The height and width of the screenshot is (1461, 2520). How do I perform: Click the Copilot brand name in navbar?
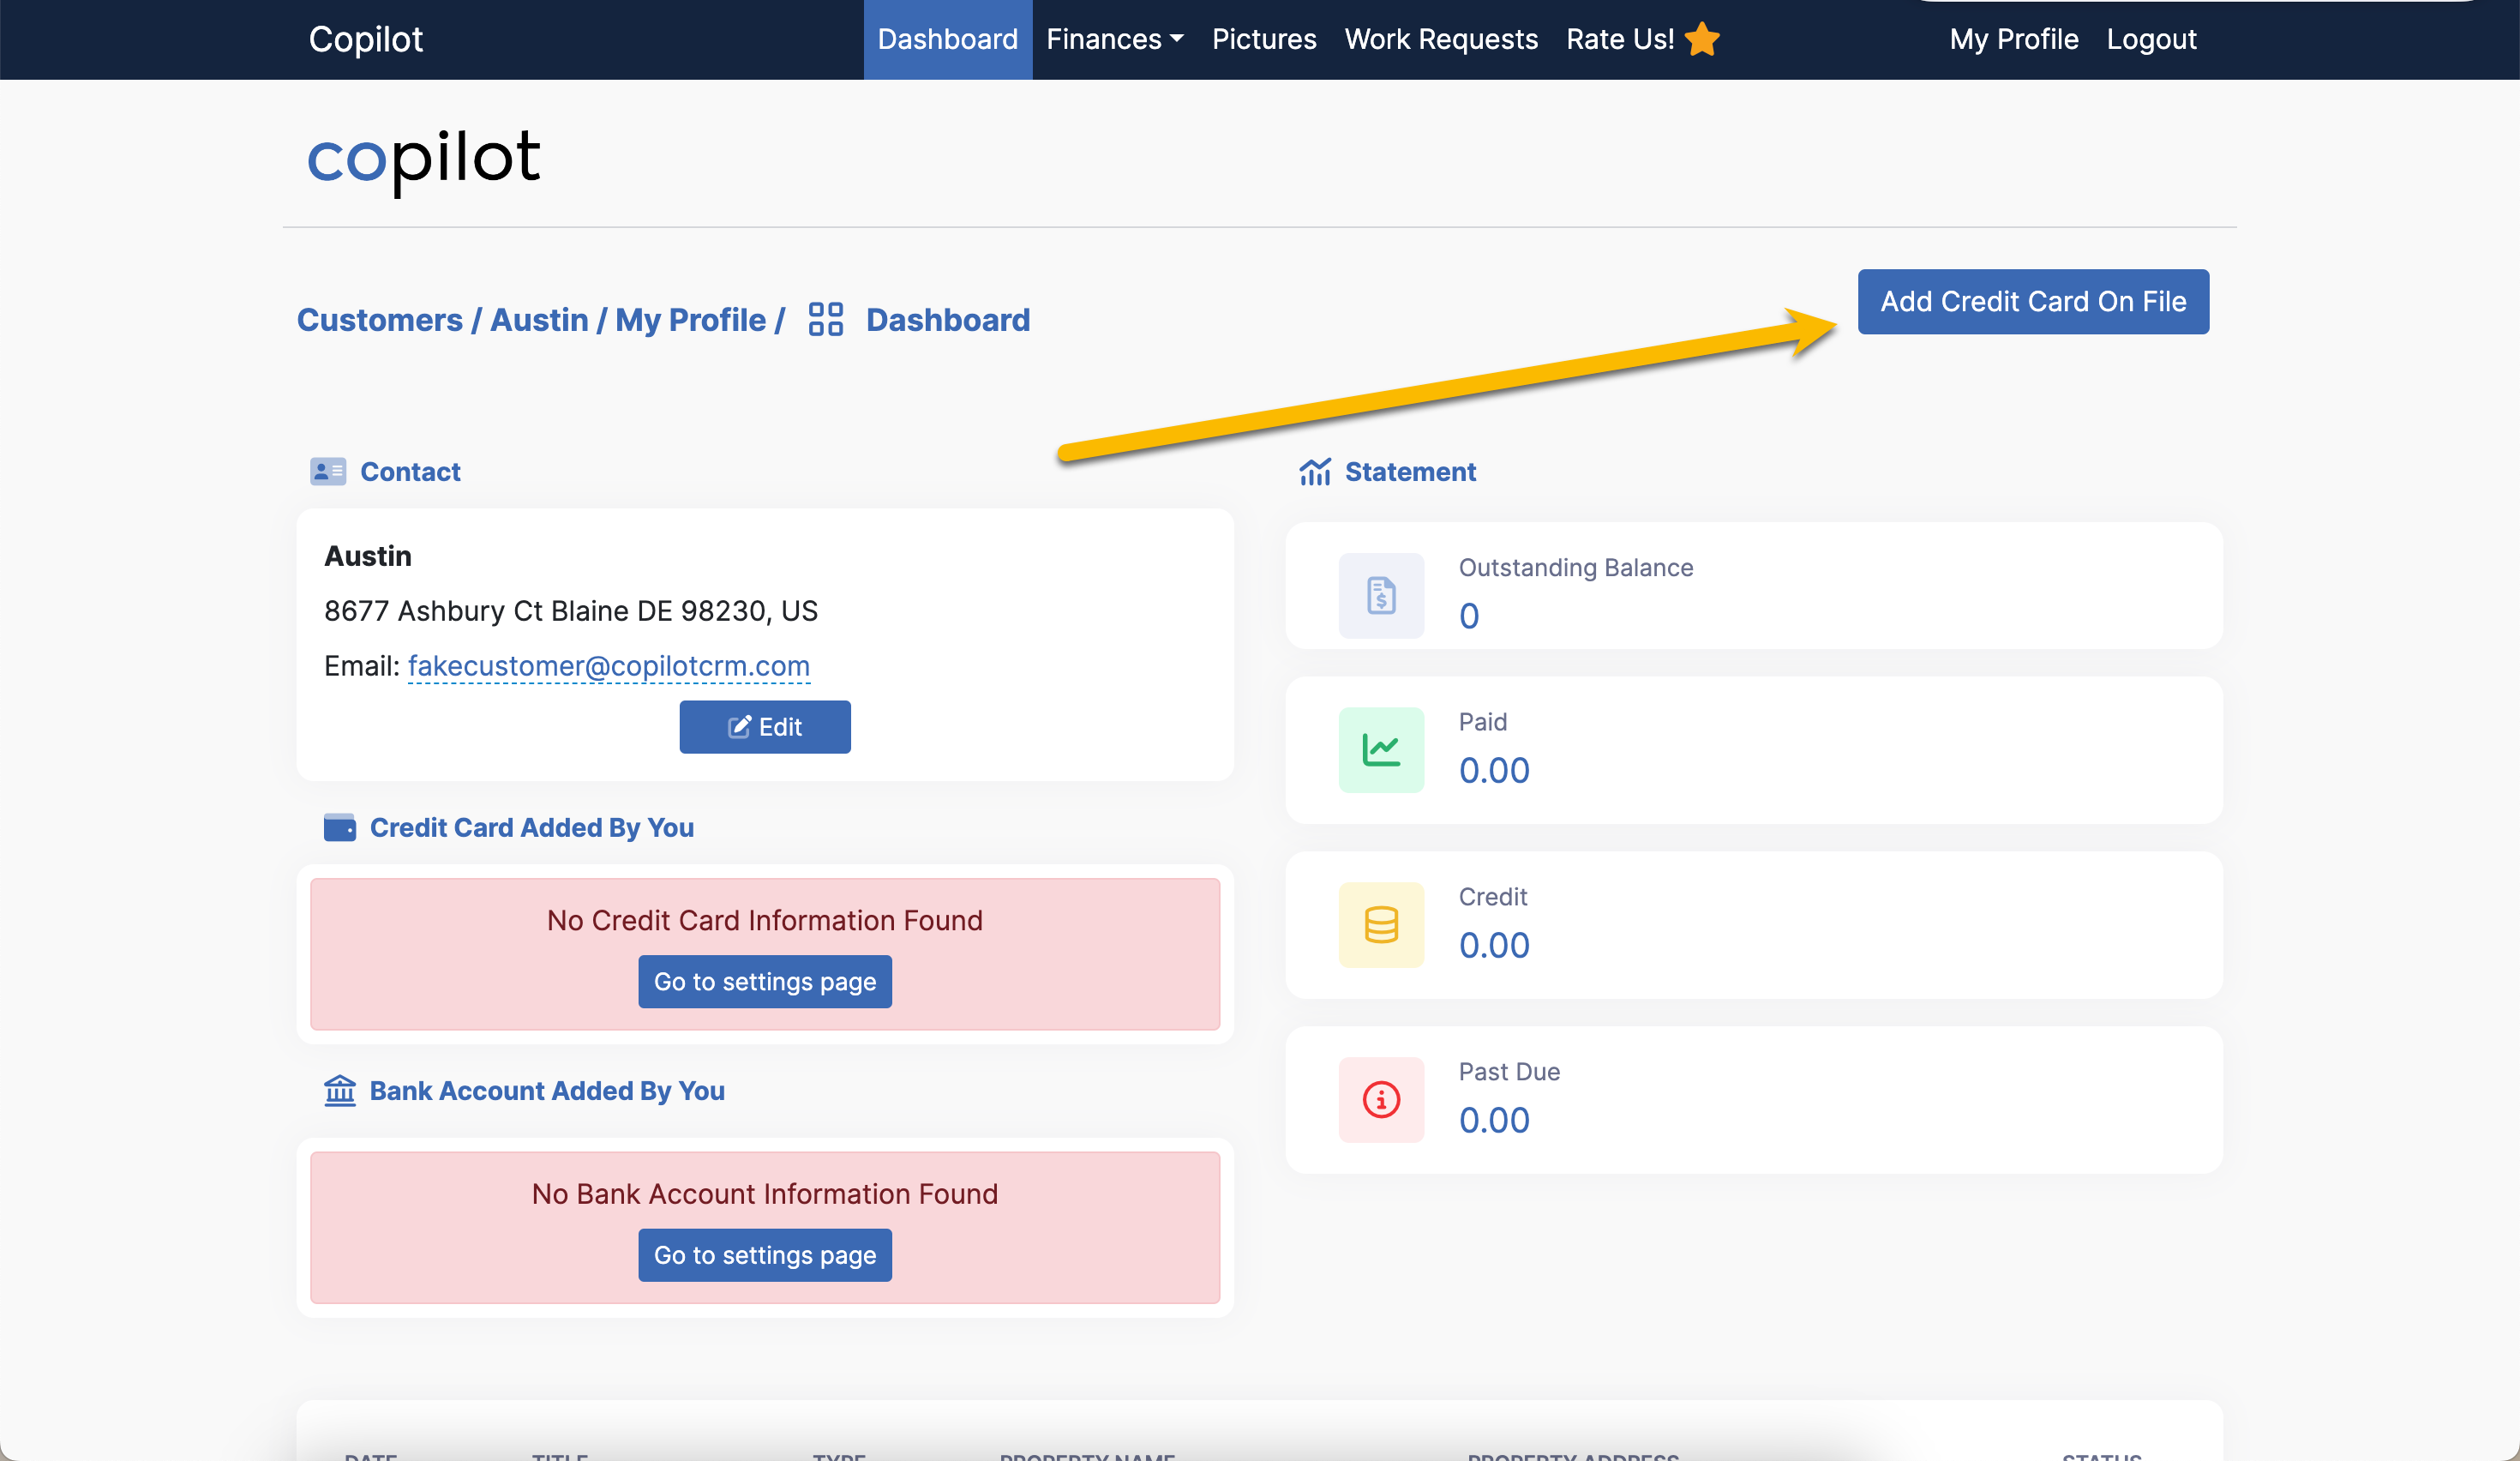click(x=366, y=39)
